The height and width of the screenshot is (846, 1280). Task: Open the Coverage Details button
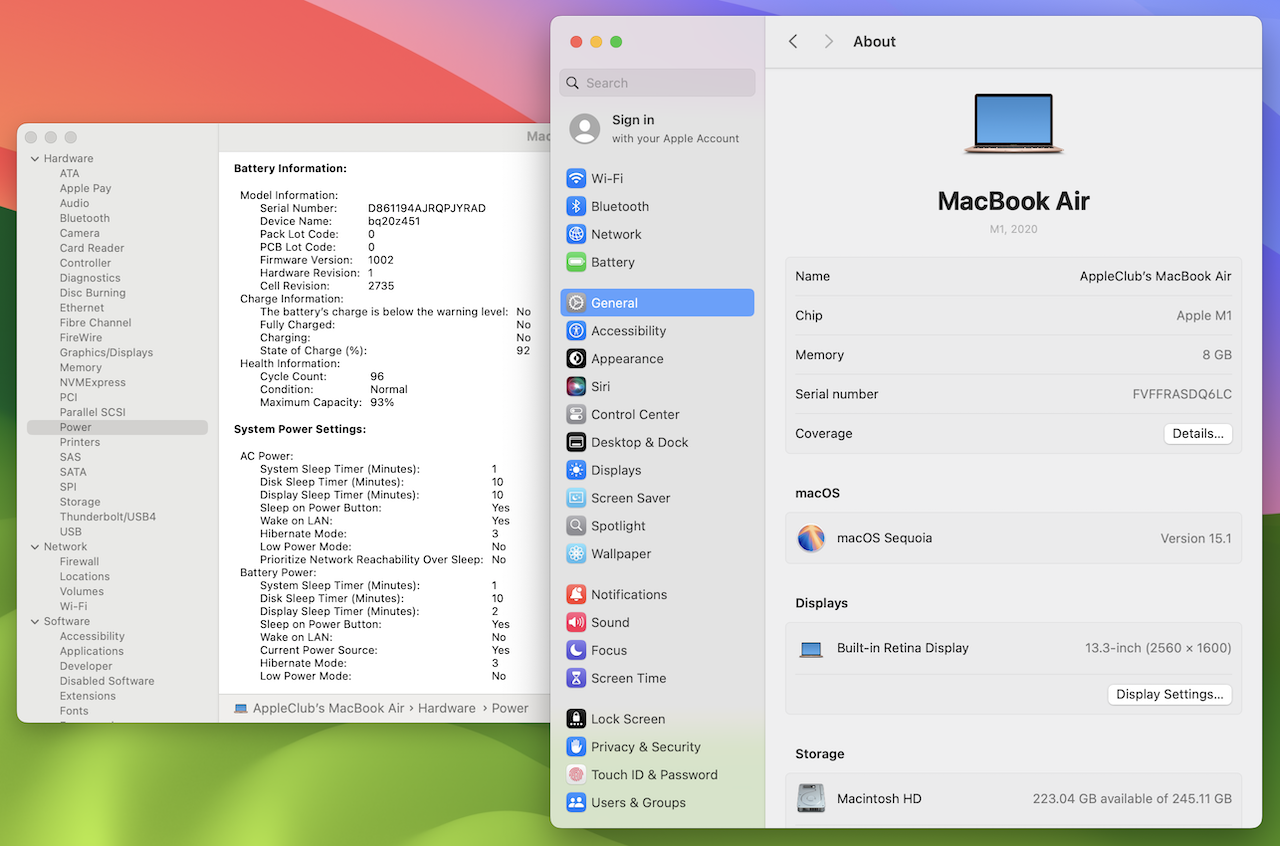1198,434
